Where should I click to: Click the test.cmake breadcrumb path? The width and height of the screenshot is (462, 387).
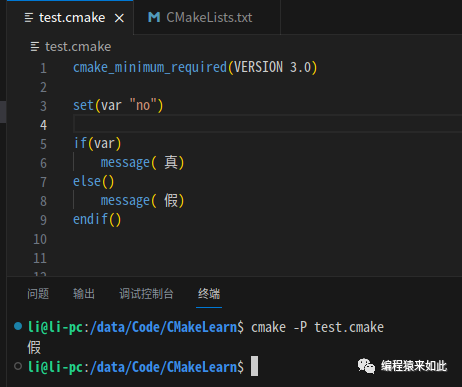[x=78, y=47]
